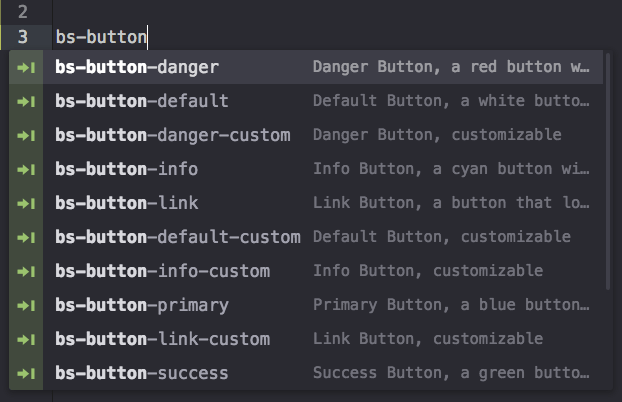This screenshot has width=622, height=402.
Task: Pick the bs-button-danger-custom snippet
Action: (x=306, y=135)
